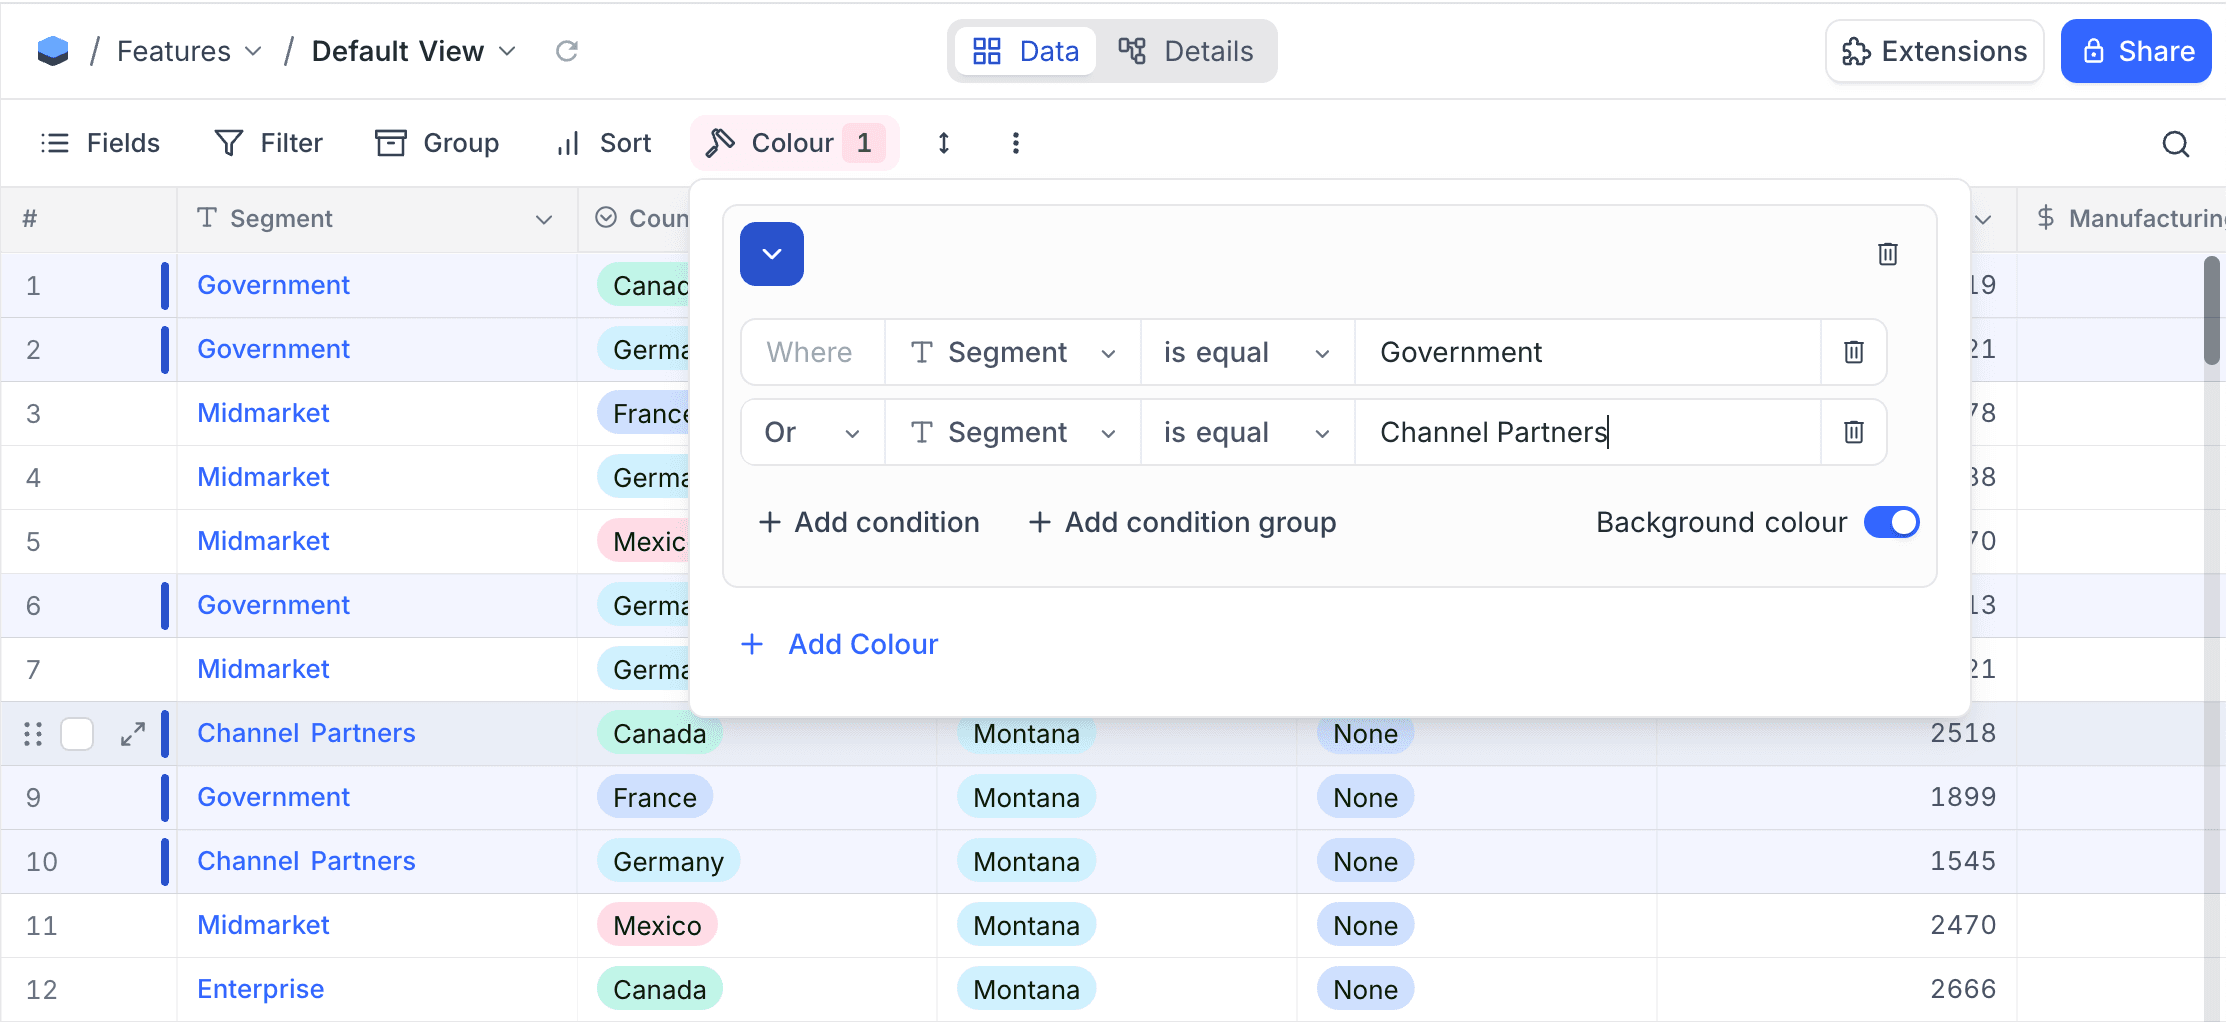The width and height of the screenshot is (2226, 1022).
Task: Disable the Background colour toggle
Action: [1891, 522]
